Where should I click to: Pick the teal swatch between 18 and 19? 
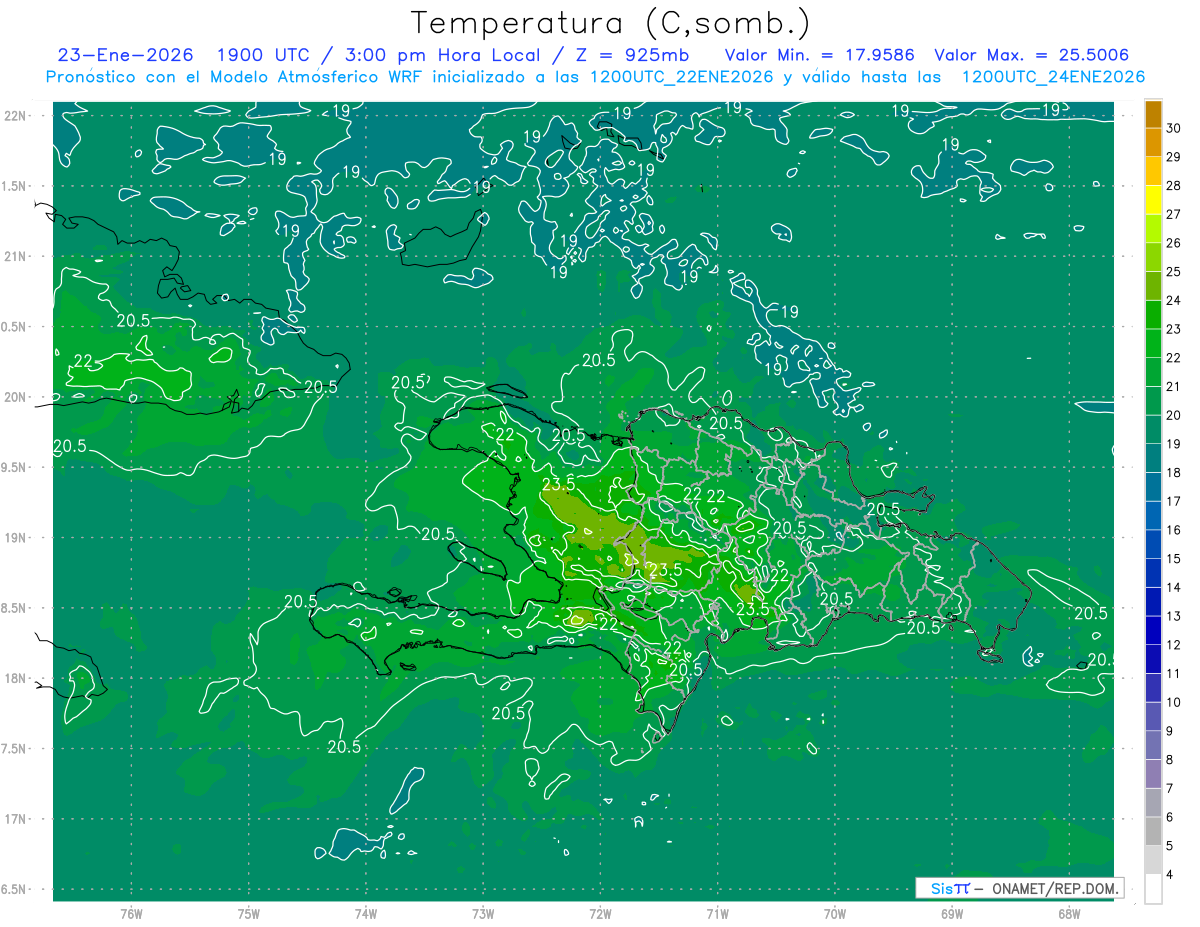tap(1153, 458)
